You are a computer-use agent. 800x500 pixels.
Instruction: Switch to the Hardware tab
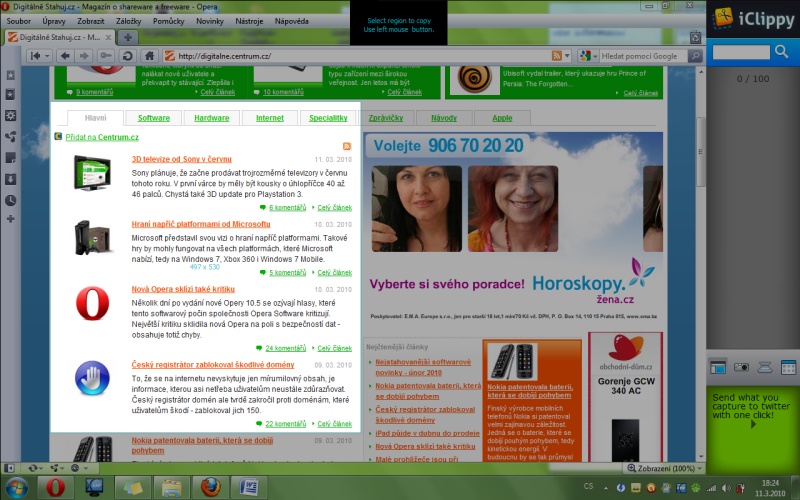[x=211, y=118]
